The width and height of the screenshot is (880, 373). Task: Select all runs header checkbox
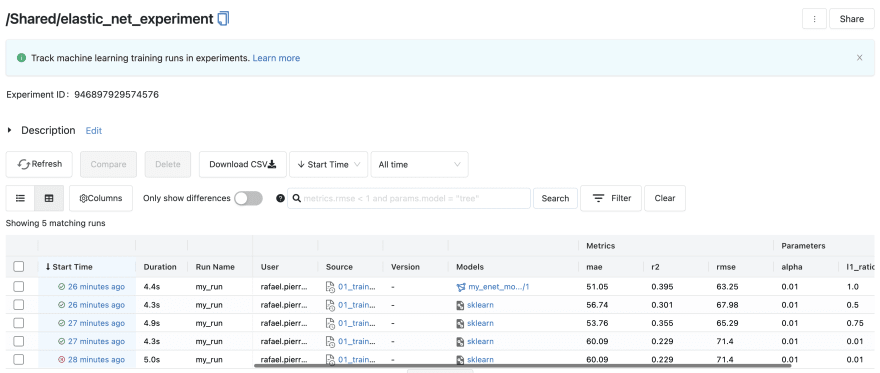pyautogui.click(x=19, y=266)
